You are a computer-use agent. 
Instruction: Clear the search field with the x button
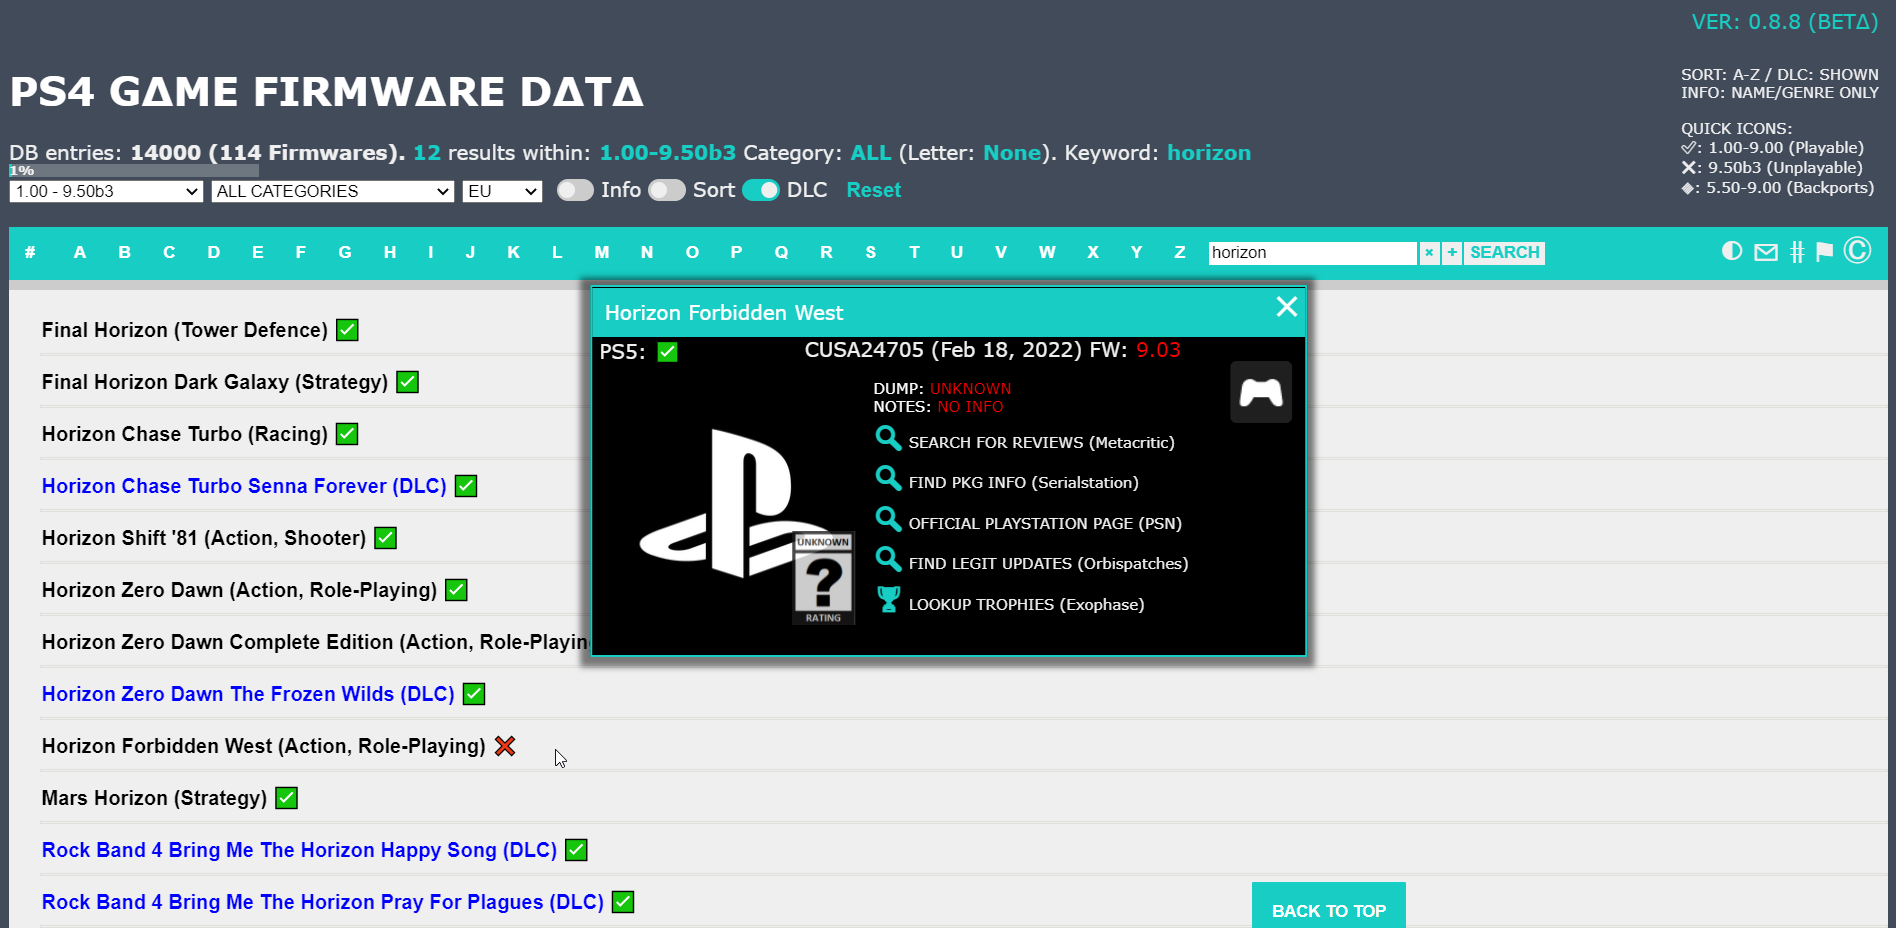tap(1429, 253)
